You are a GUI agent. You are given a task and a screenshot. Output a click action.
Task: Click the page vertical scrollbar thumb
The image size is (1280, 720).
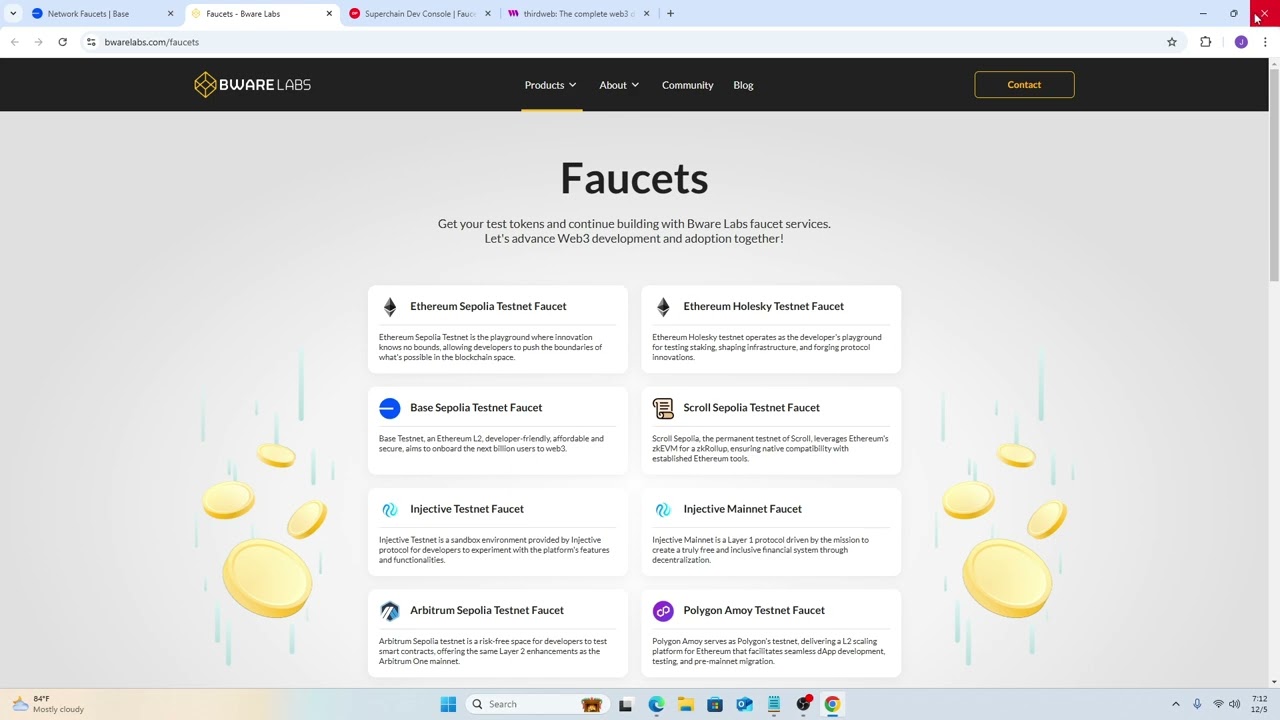click(x=1274, y=176)
